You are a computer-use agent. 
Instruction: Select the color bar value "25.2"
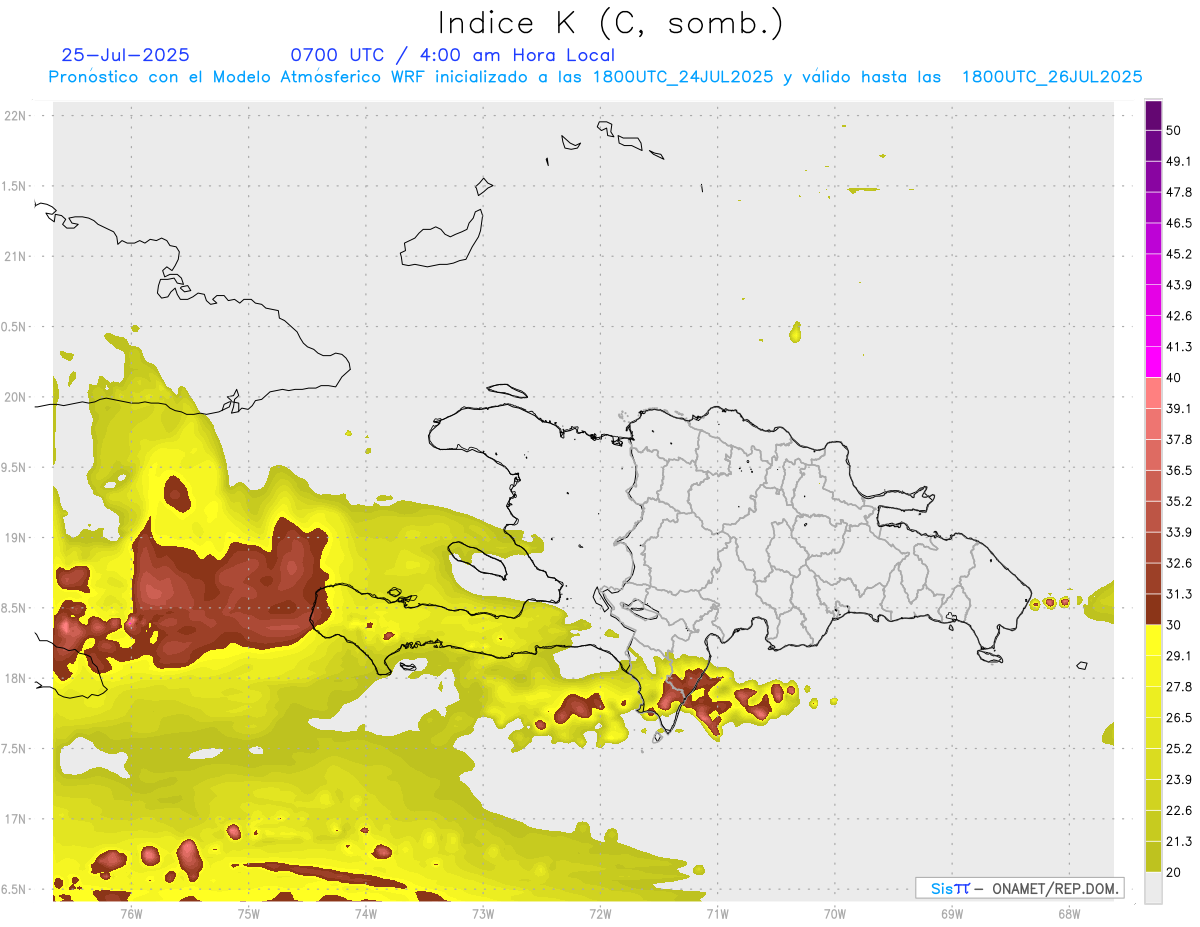1179,749
